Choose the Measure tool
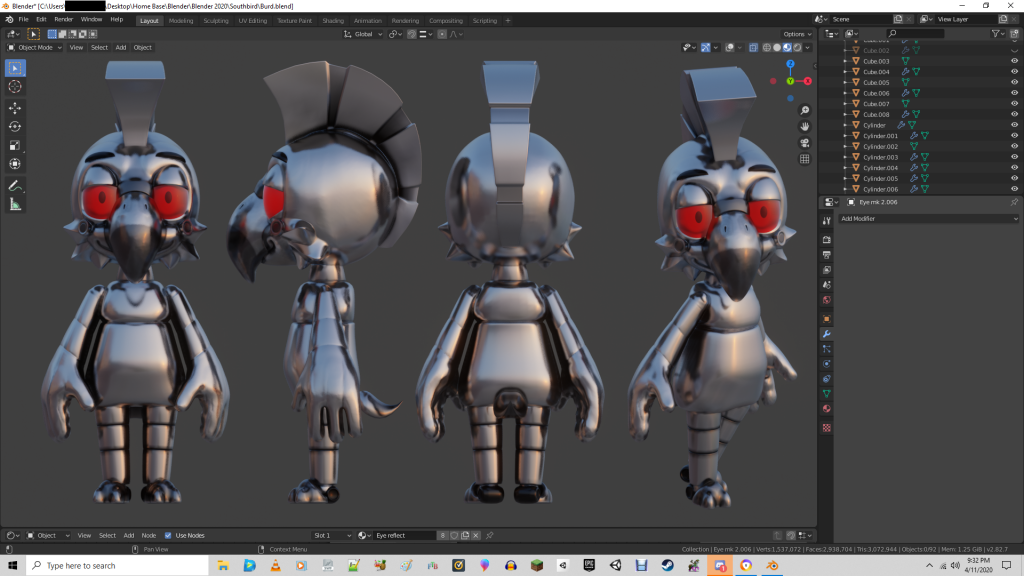The height and width of the screenshot is (576, 1024). [15, 205]
